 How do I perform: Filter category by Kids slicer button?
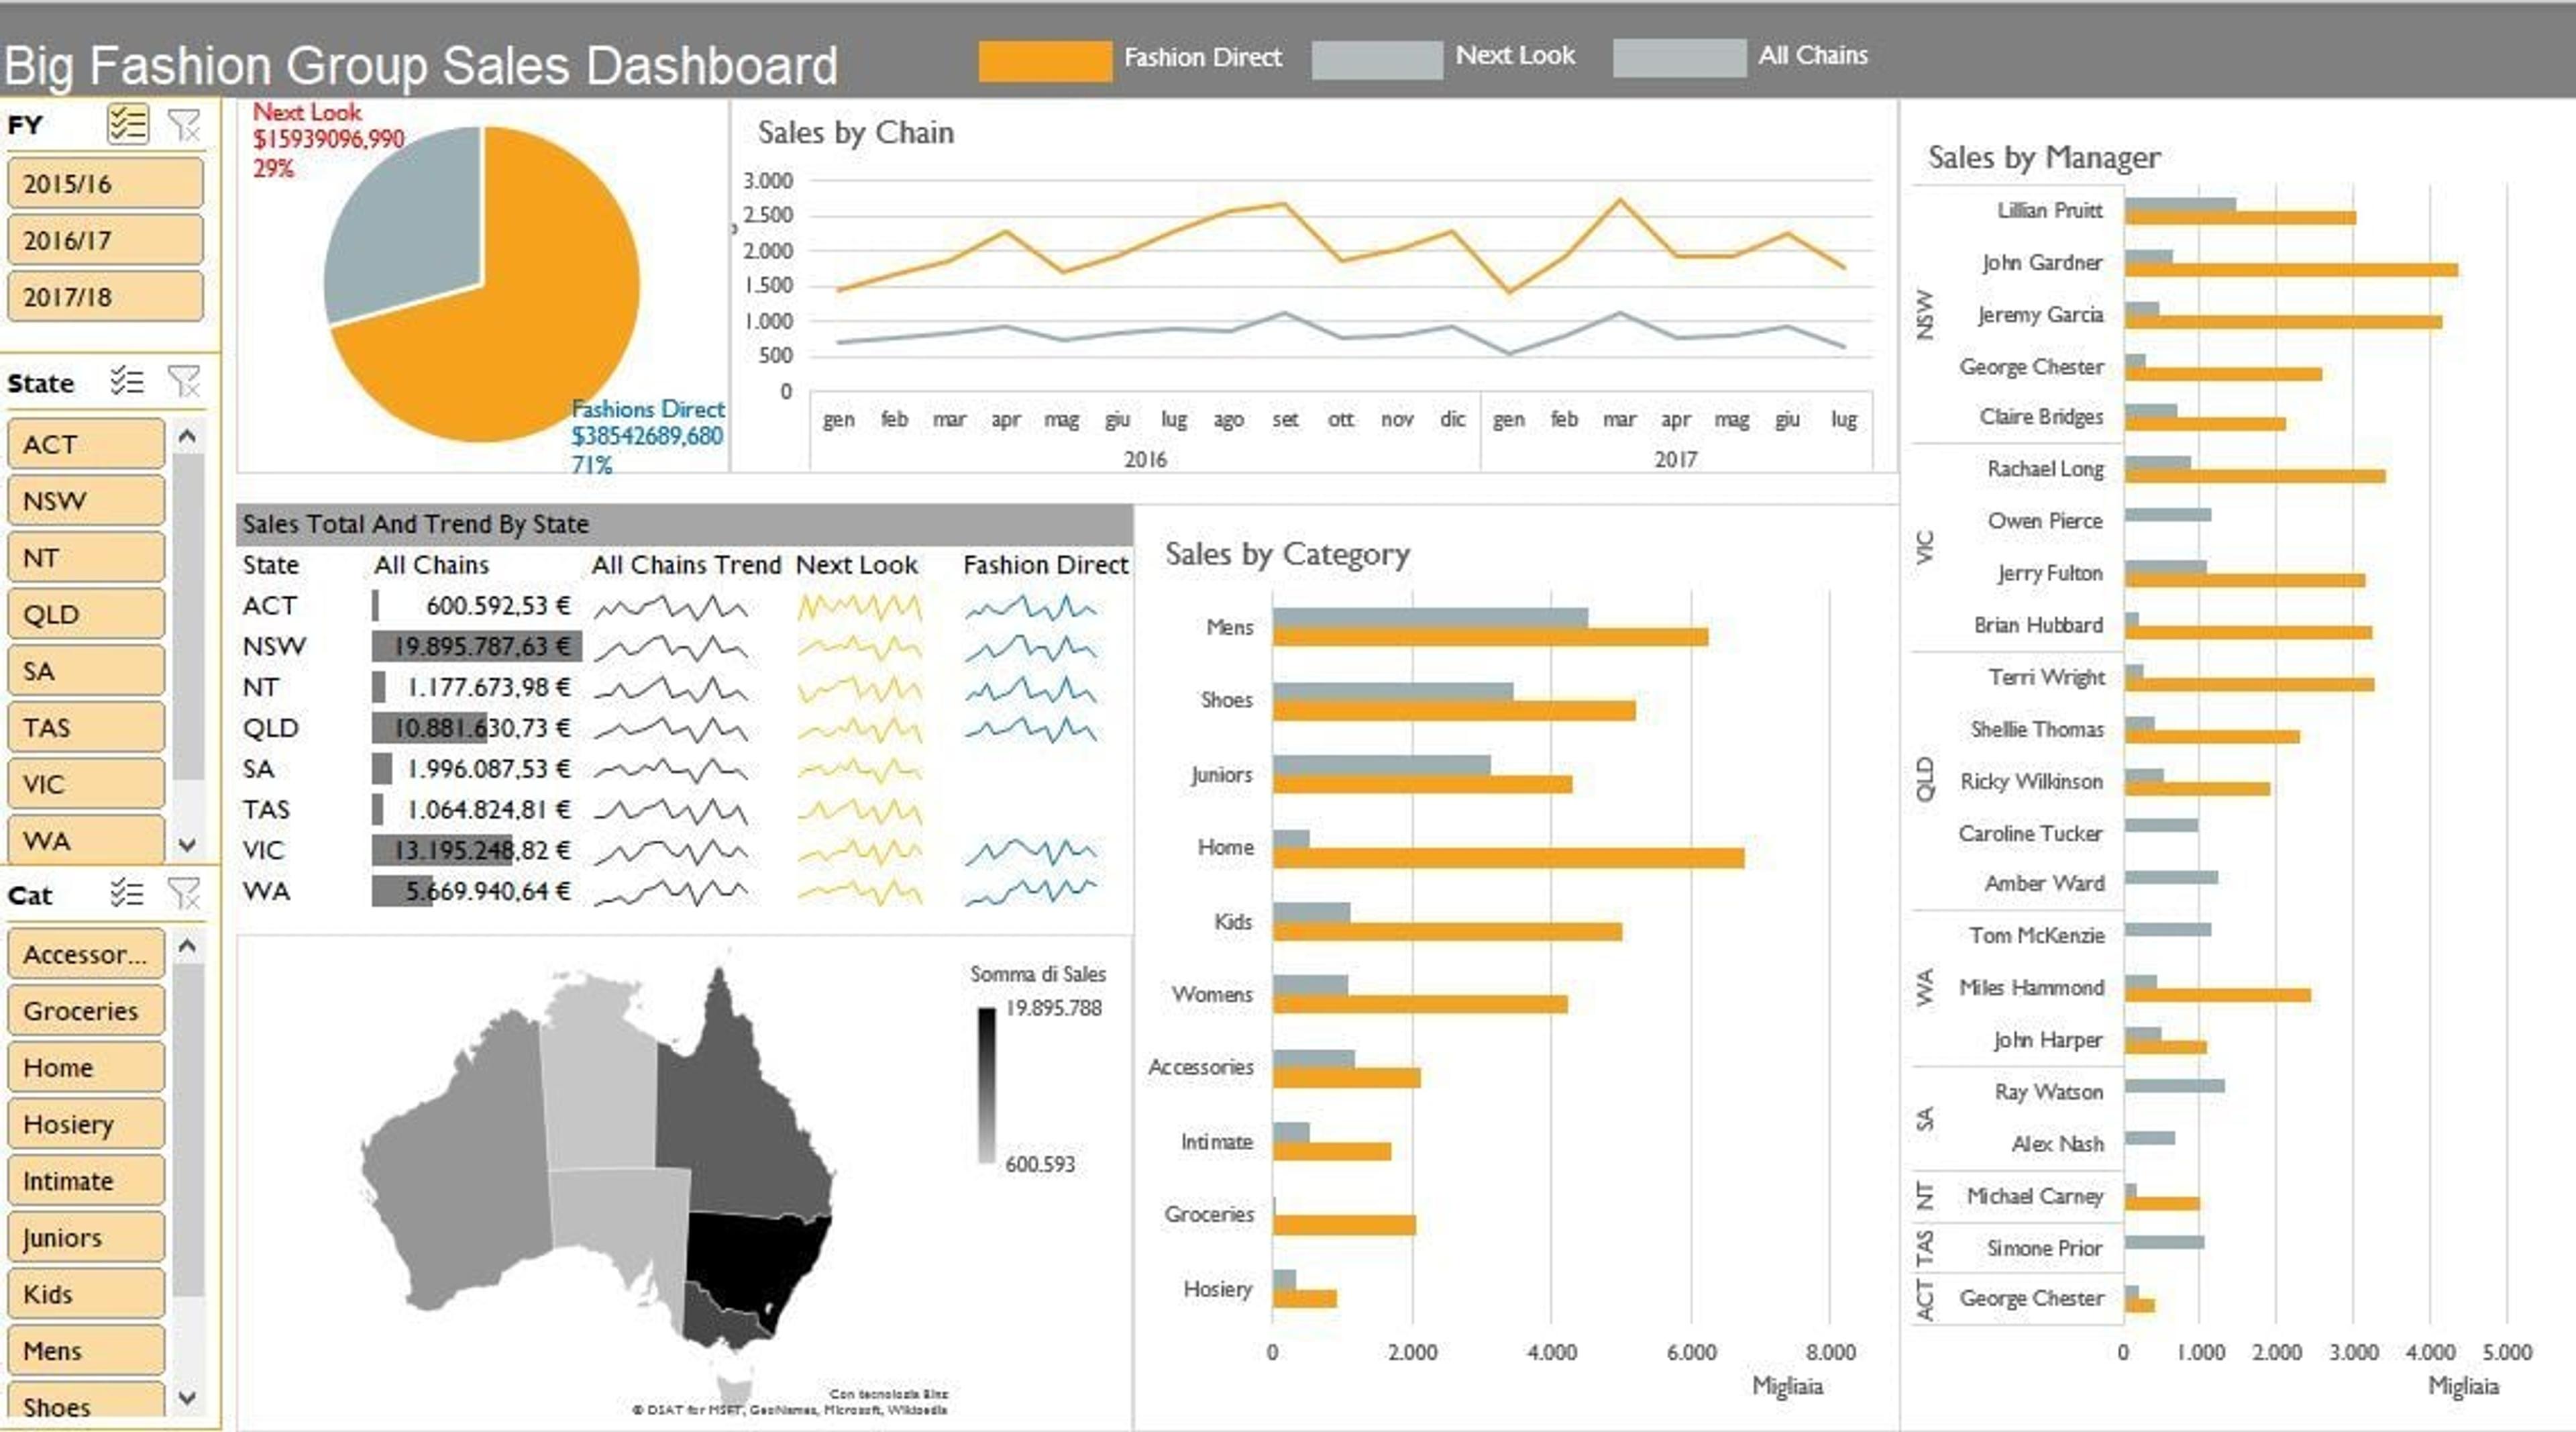[86, 1294]
